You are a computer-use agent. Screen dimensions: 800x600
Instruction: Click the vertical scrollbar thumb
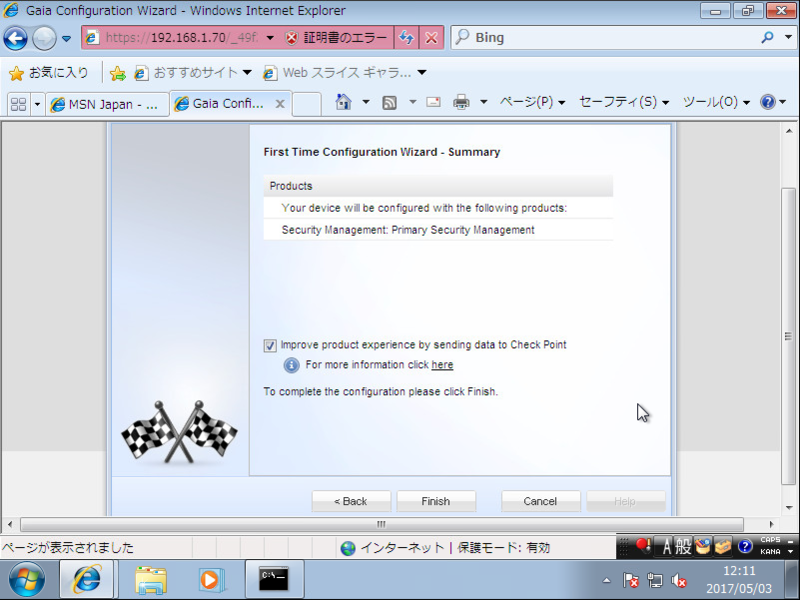point(788,336)
